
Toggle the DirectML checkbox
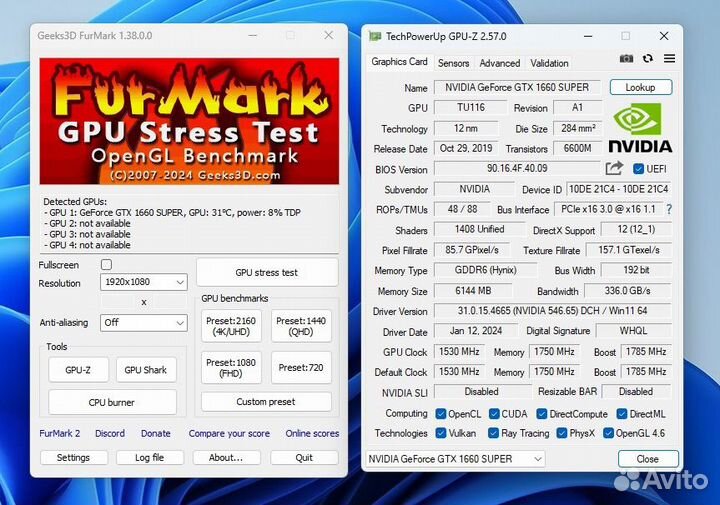click(x=622, y=414)
